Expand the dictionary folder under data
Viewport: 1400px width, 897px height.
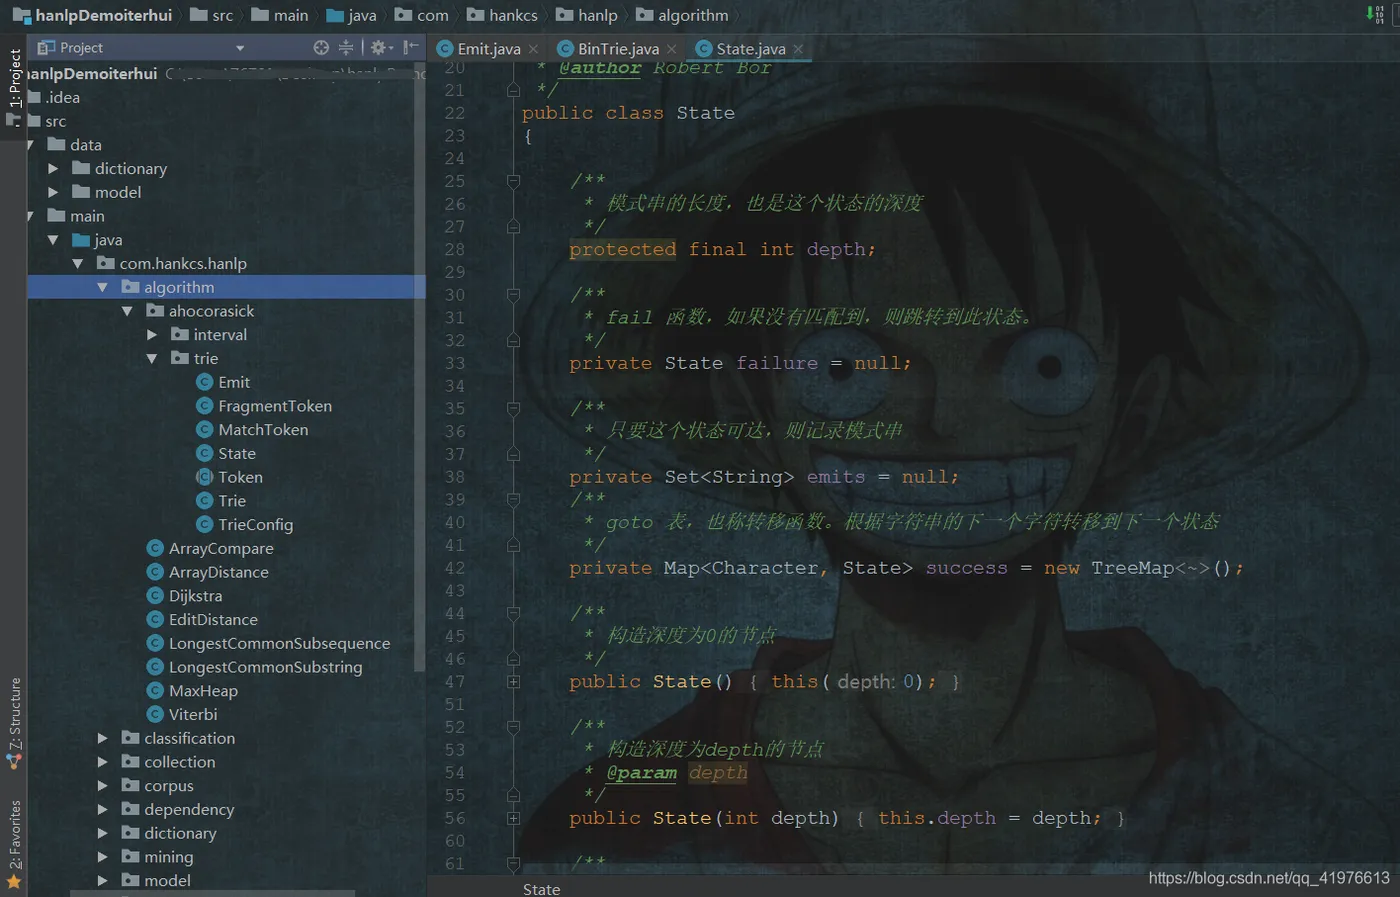point(53,169)
